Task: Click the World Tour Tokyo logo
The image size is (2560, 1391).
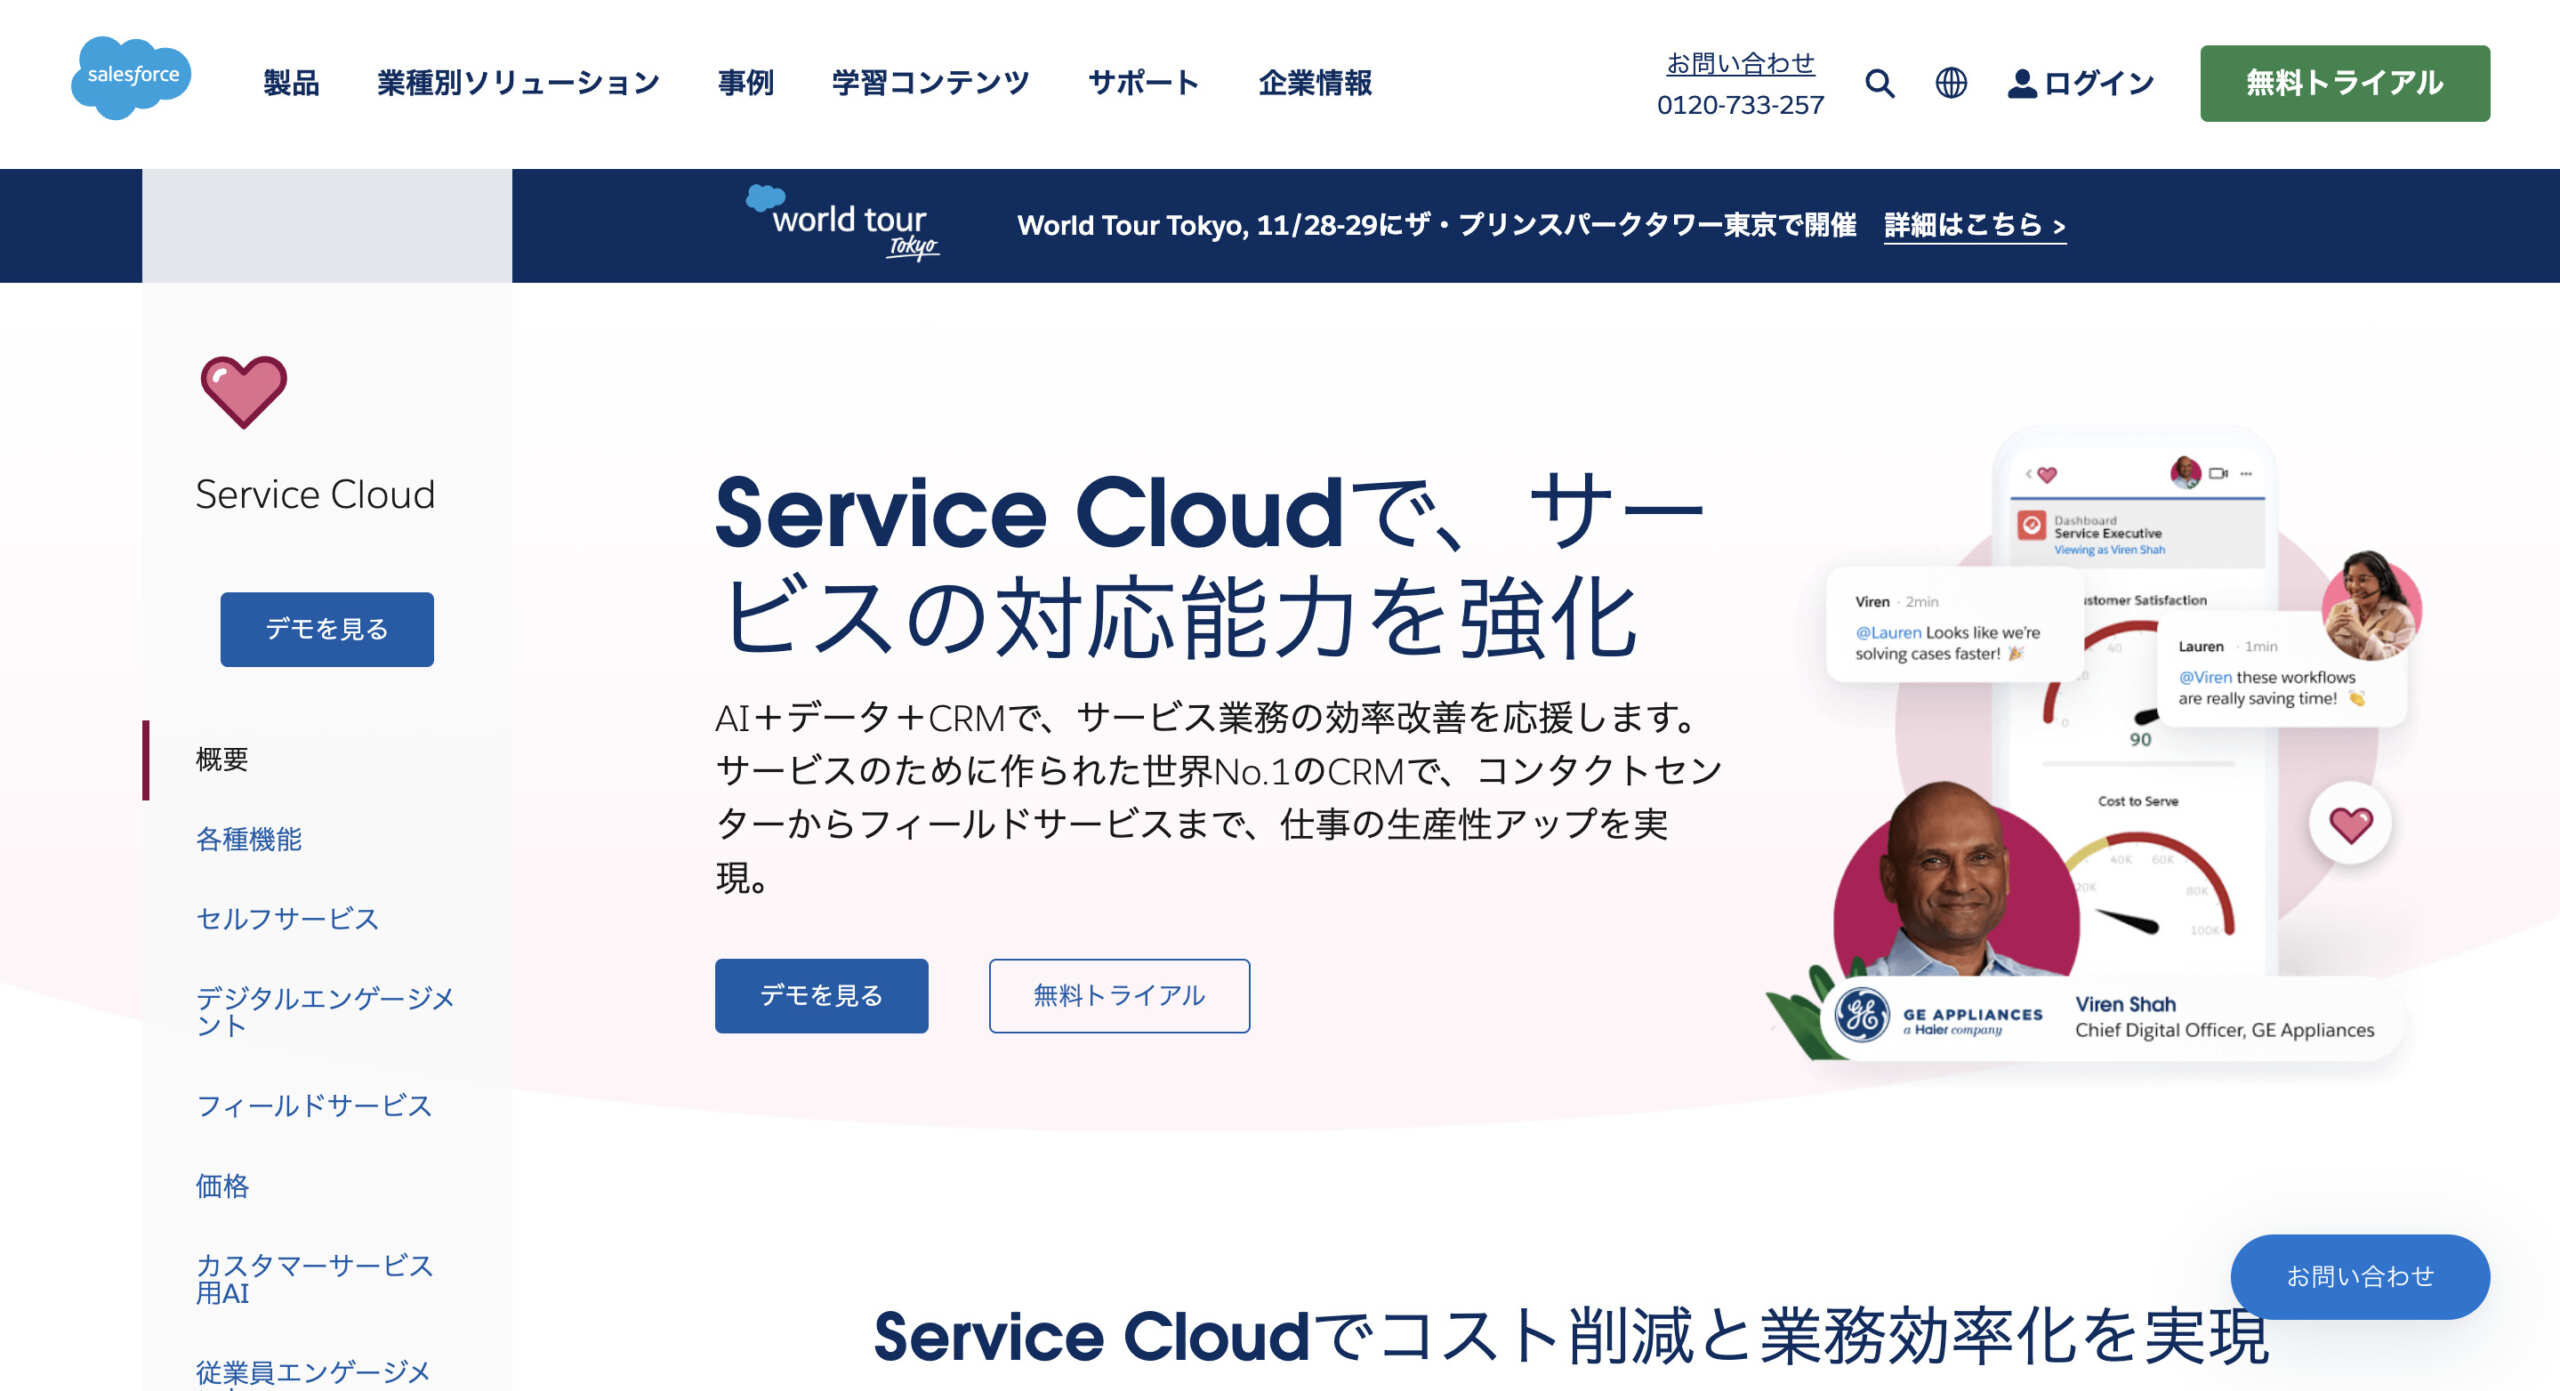Action: [843, 223]
